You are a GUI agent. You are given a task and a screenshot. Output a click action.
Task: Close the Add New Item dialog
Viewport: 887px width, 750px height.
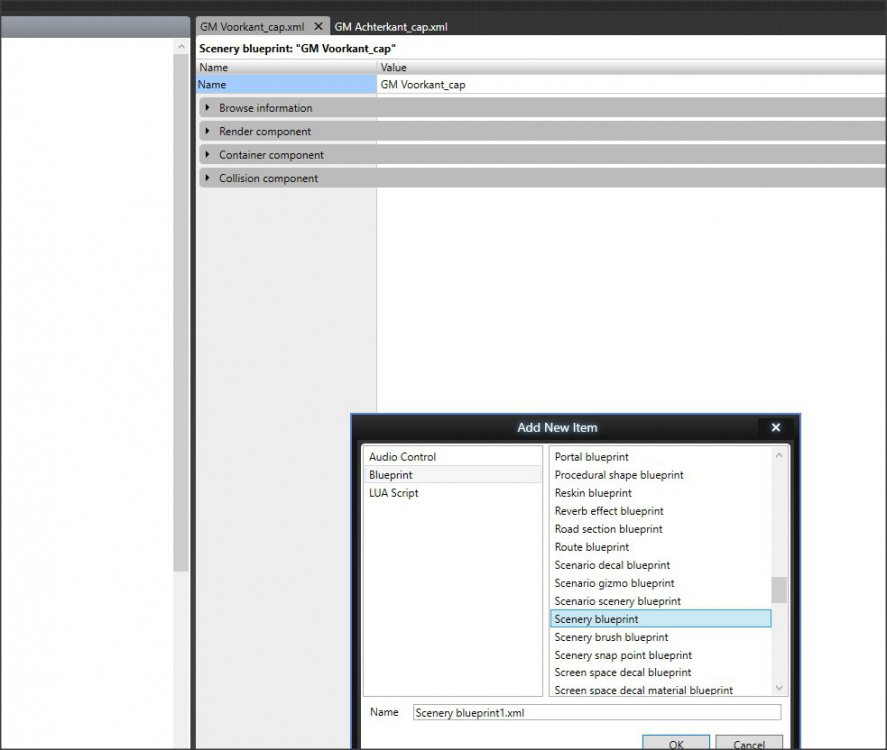click(775, 427)
